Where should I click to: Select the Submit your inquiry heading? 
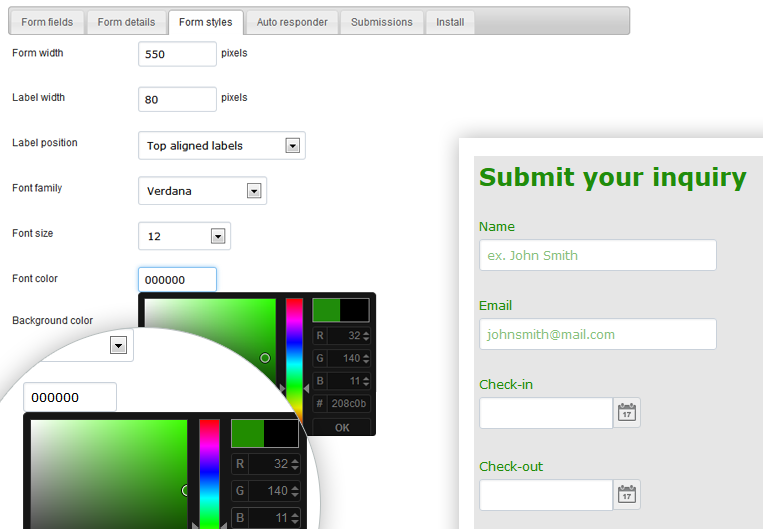(x=613, y=177)
